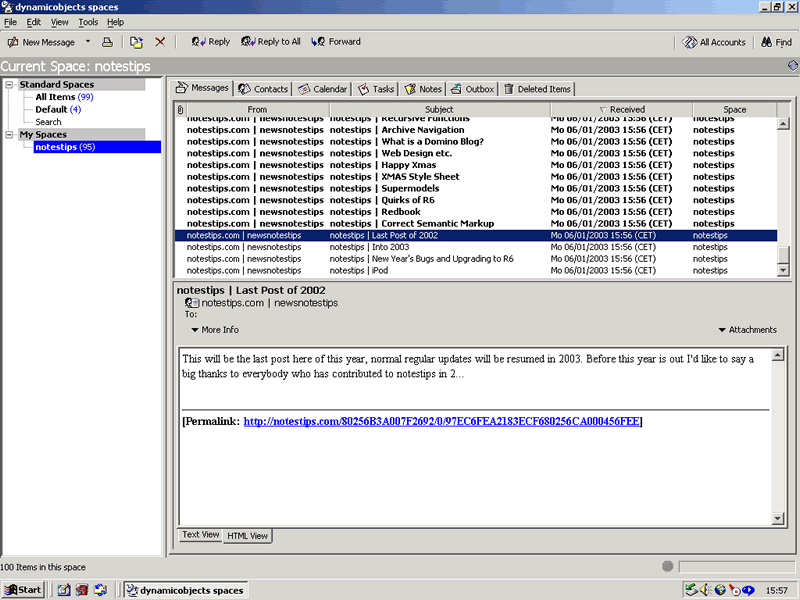
Task: Open the Tools menu
Action: [88, 22]
